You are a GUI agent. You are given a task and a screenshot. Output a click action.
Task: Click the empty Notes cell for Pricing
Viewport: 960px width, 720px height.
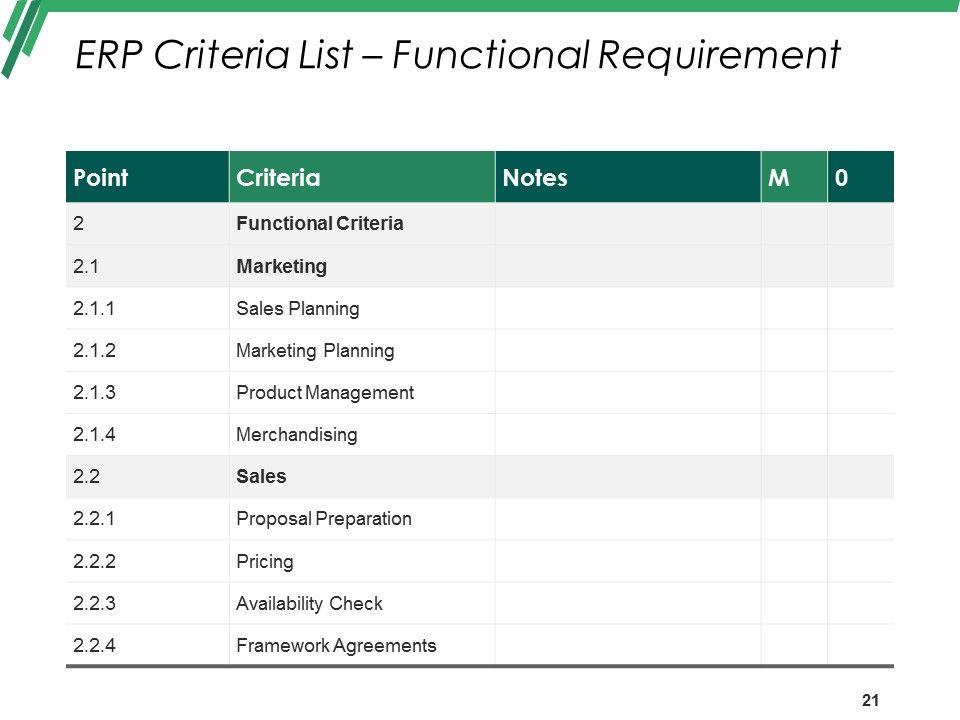tap(627, 561)
